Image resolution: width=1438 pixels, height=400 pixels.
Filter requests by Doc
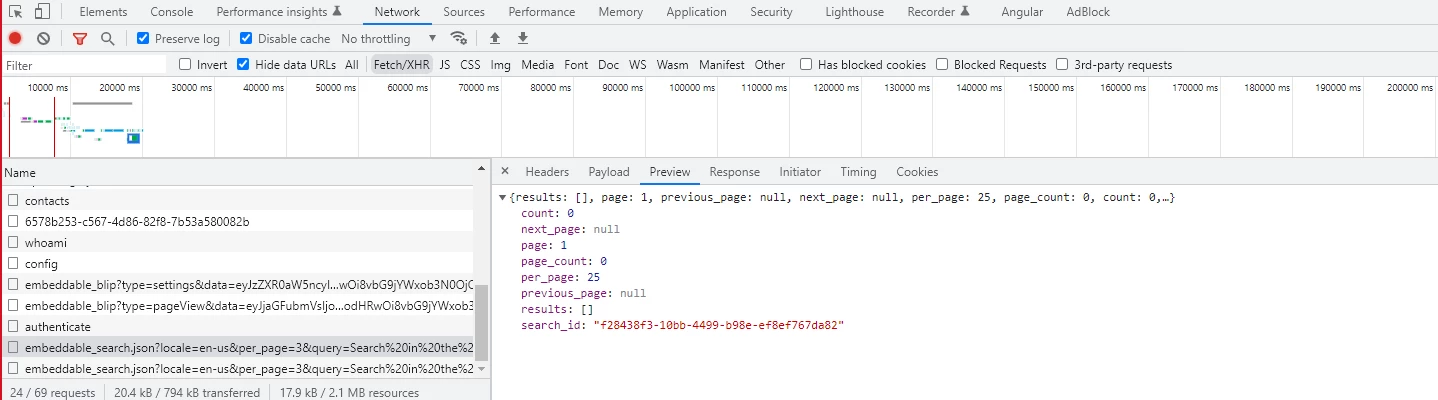609,64
